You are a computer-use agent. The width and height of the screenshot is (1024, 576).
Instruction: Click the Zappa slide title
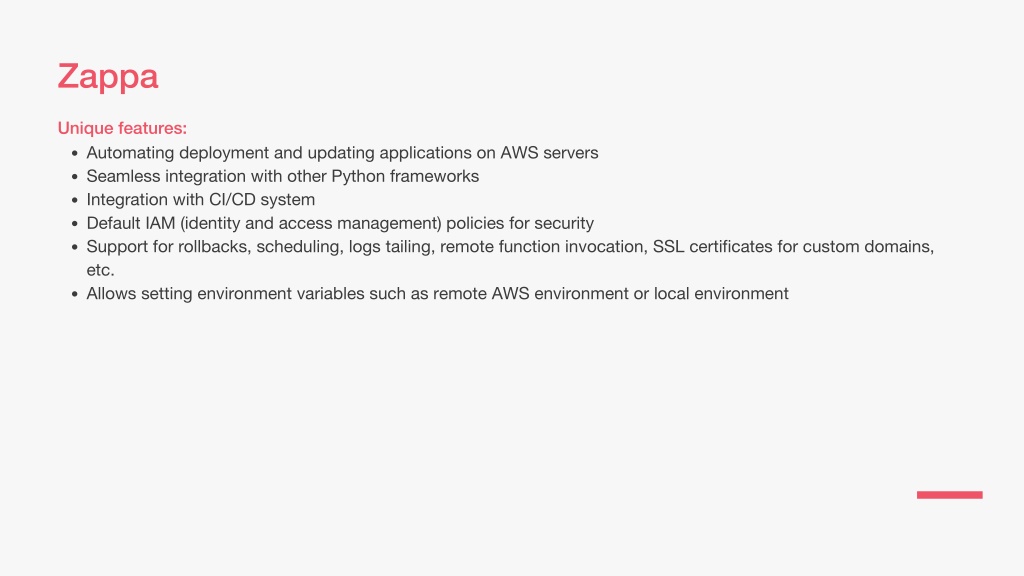pyautogui.click(x=108, y=78)
